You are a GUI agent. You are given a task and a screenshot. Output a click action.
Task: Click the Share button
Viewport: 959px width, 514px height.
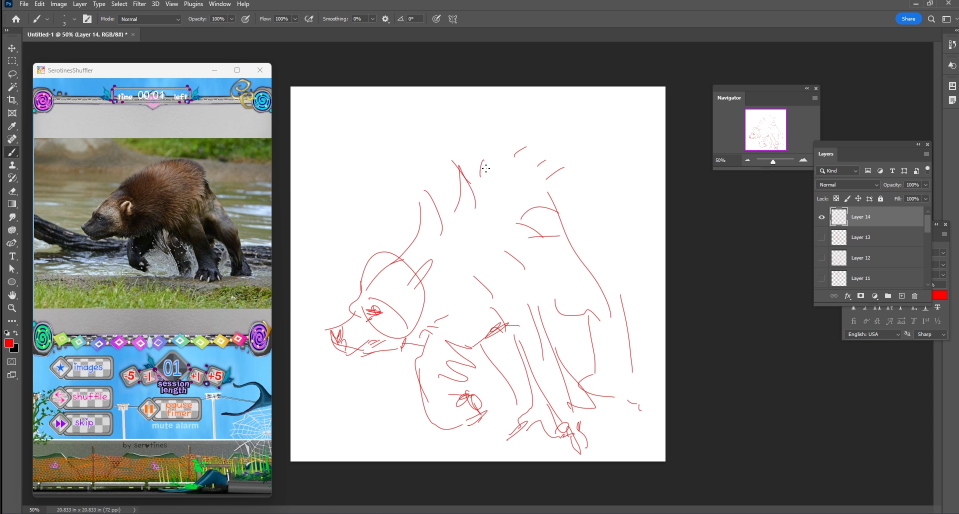click(908, 19)
